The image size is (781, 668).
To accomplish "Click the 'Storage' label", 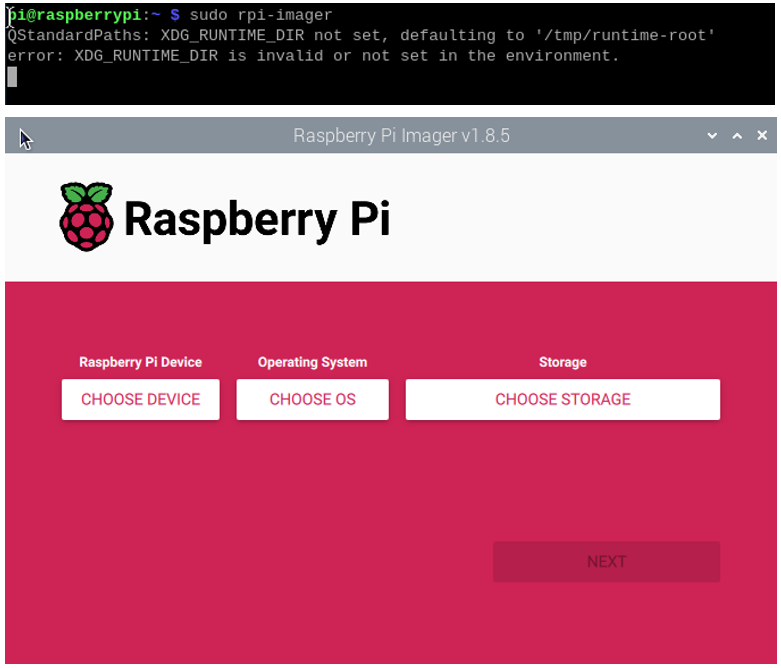I will point(562,362).
